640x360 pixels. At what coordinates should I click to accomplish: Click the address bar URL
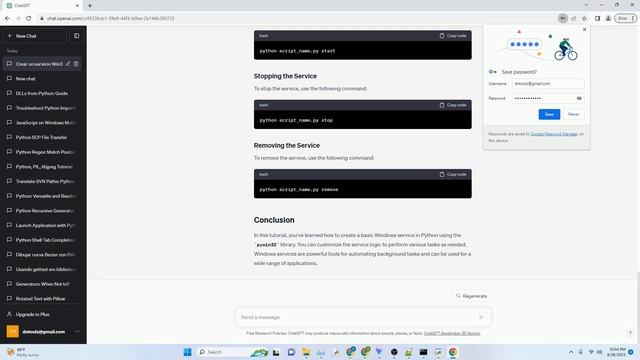pos(111,18)
